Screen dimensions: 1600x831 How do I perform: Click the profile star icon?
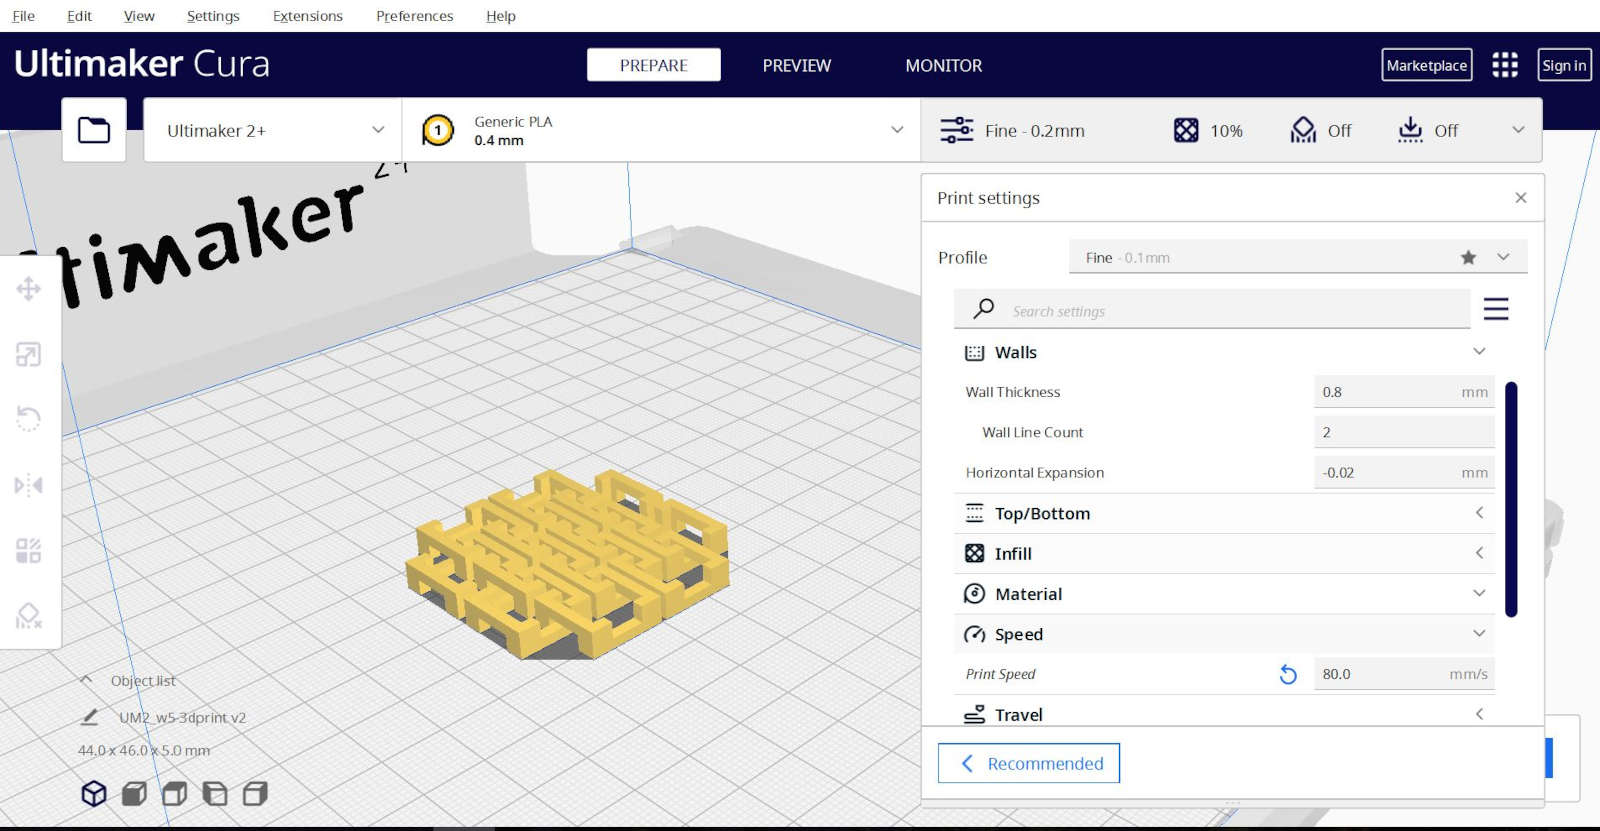point(1468,257)
